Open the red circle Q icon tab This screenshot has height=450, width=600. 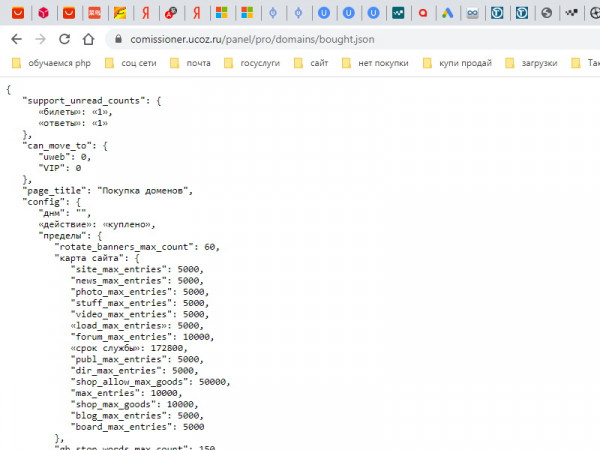pyautogui.click(x=423, y=13)
